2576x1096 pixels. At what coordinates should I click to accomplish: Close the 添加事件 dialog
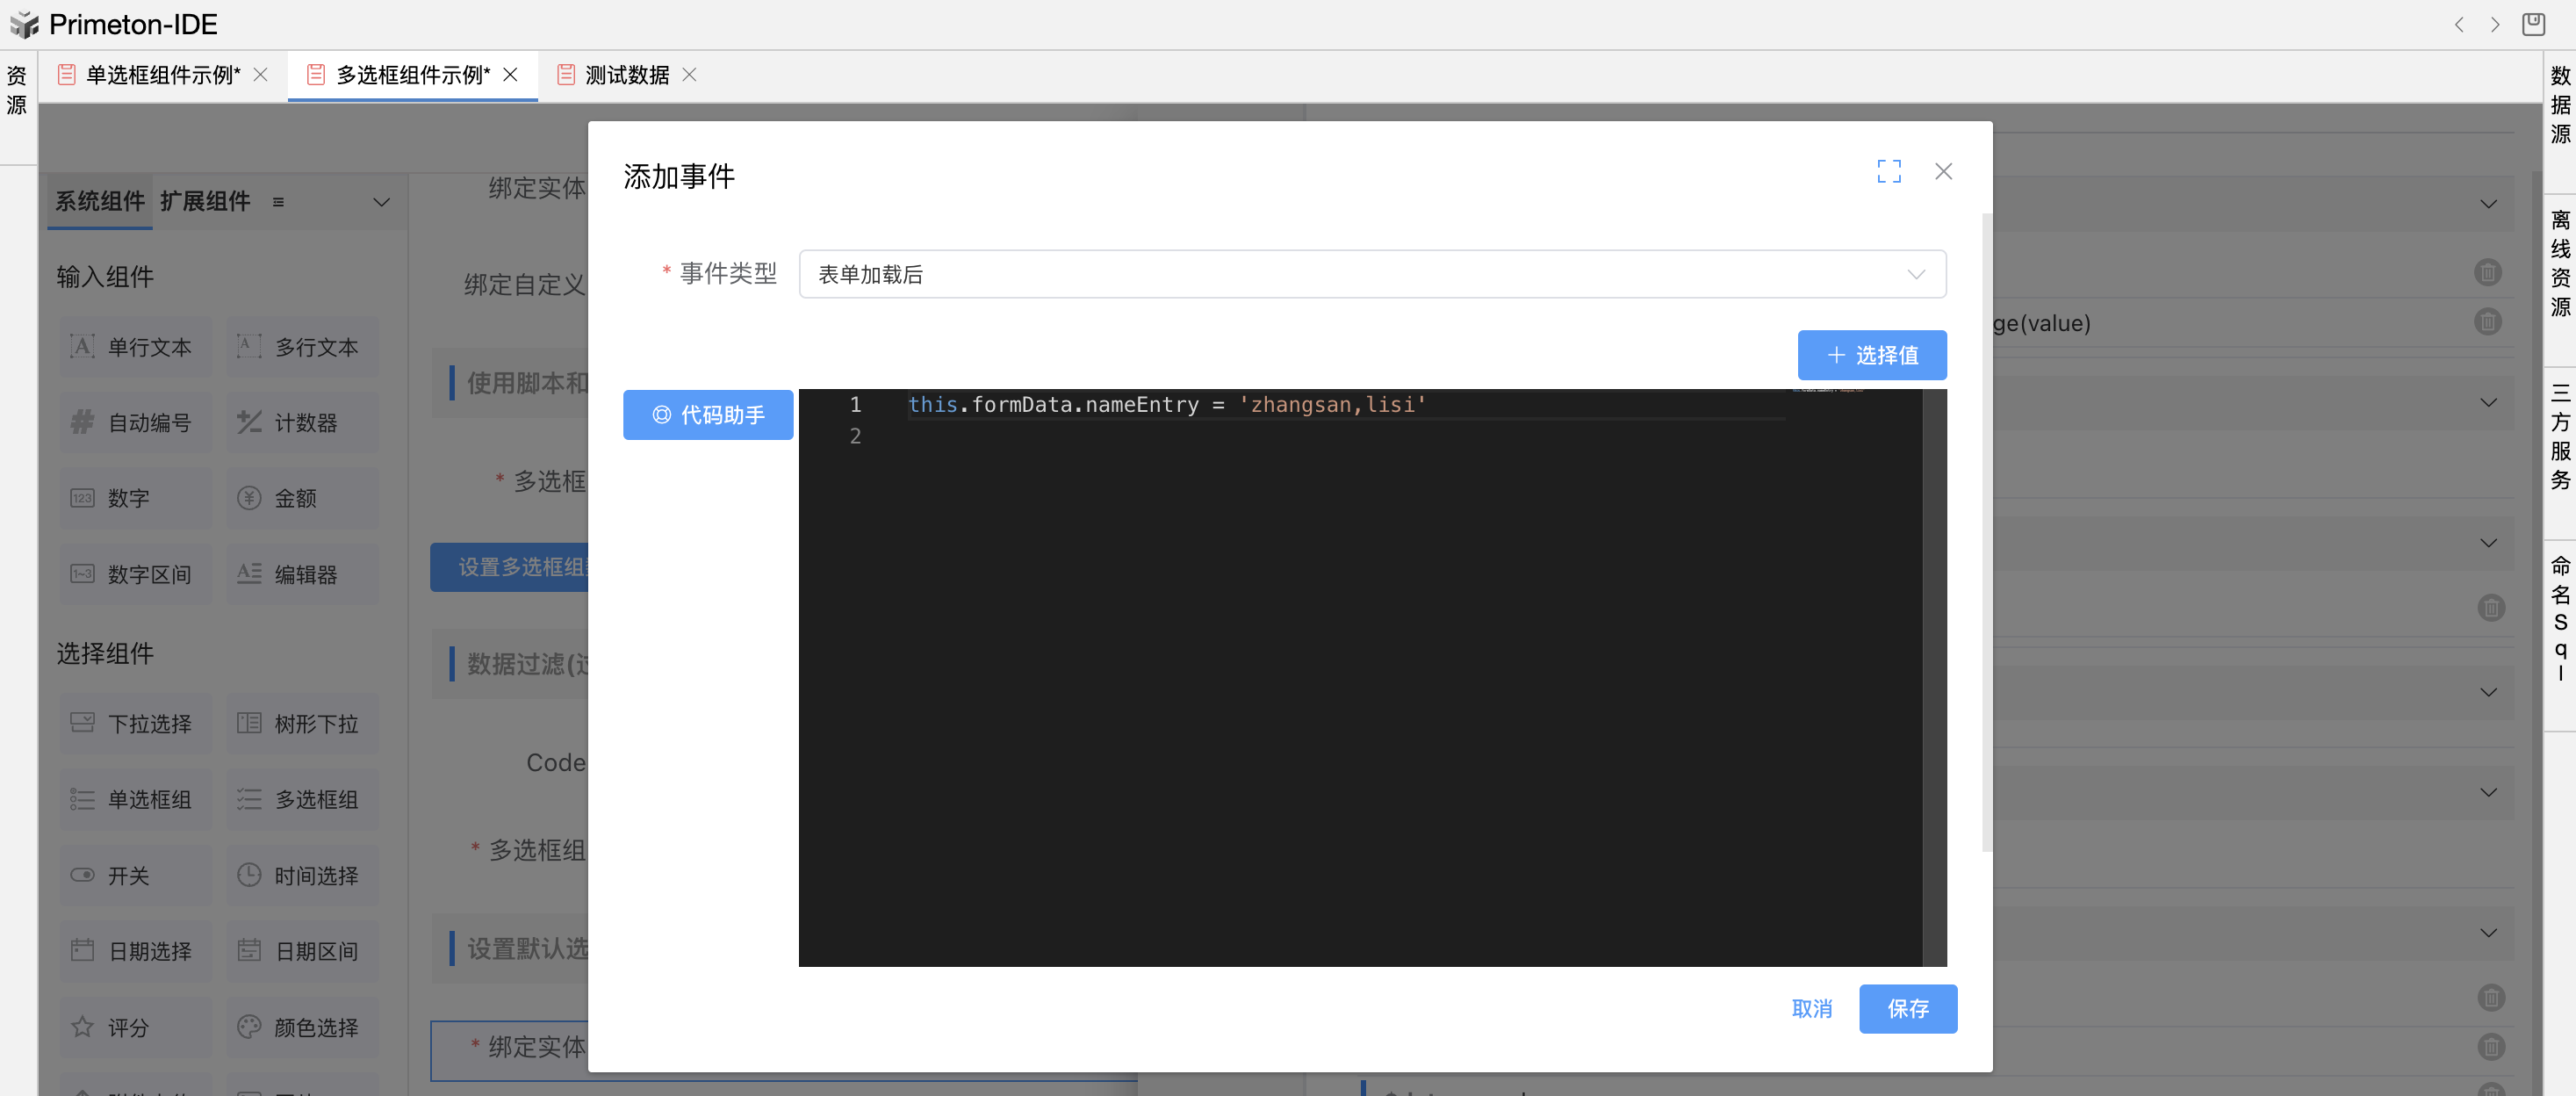1943,172
